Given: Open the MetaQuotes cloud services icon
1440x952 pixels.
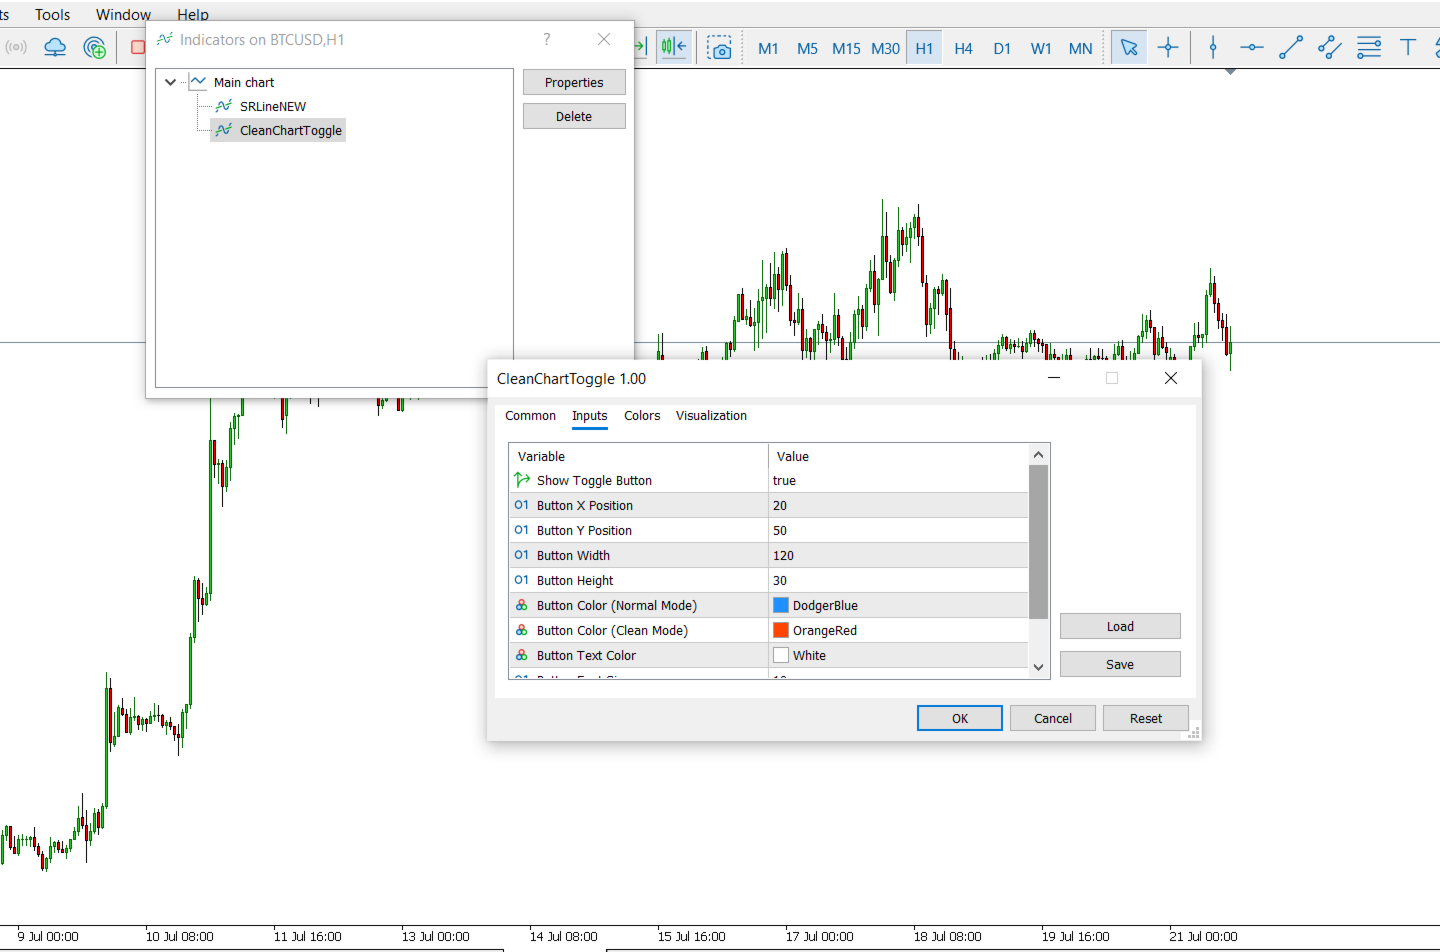Looking at the screenshot, I should pos(55,47).
